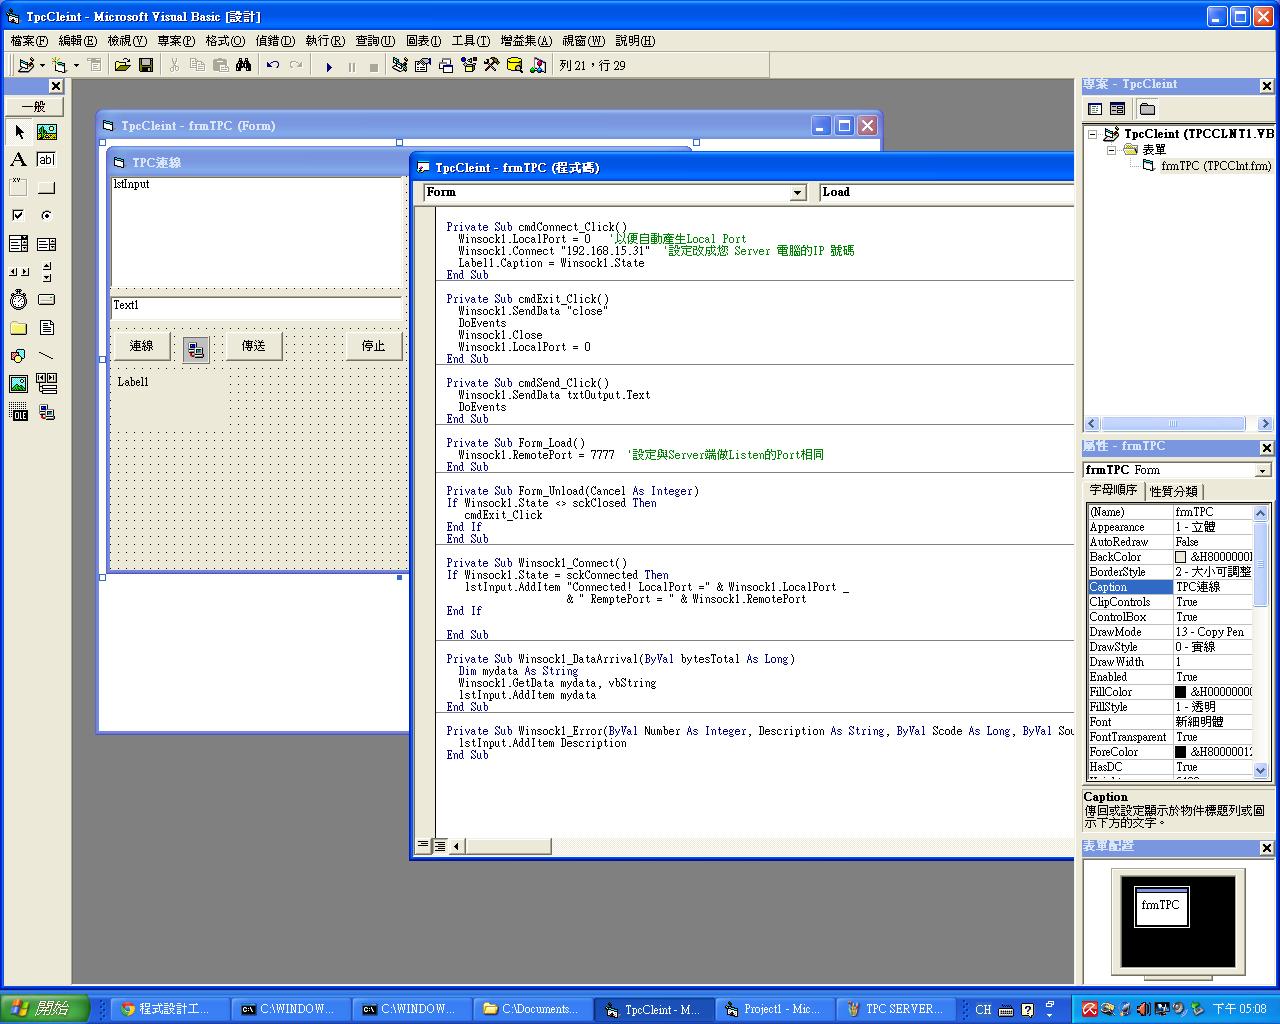
Task: Select the DirListBox folder tool
Action: (19, 328)
